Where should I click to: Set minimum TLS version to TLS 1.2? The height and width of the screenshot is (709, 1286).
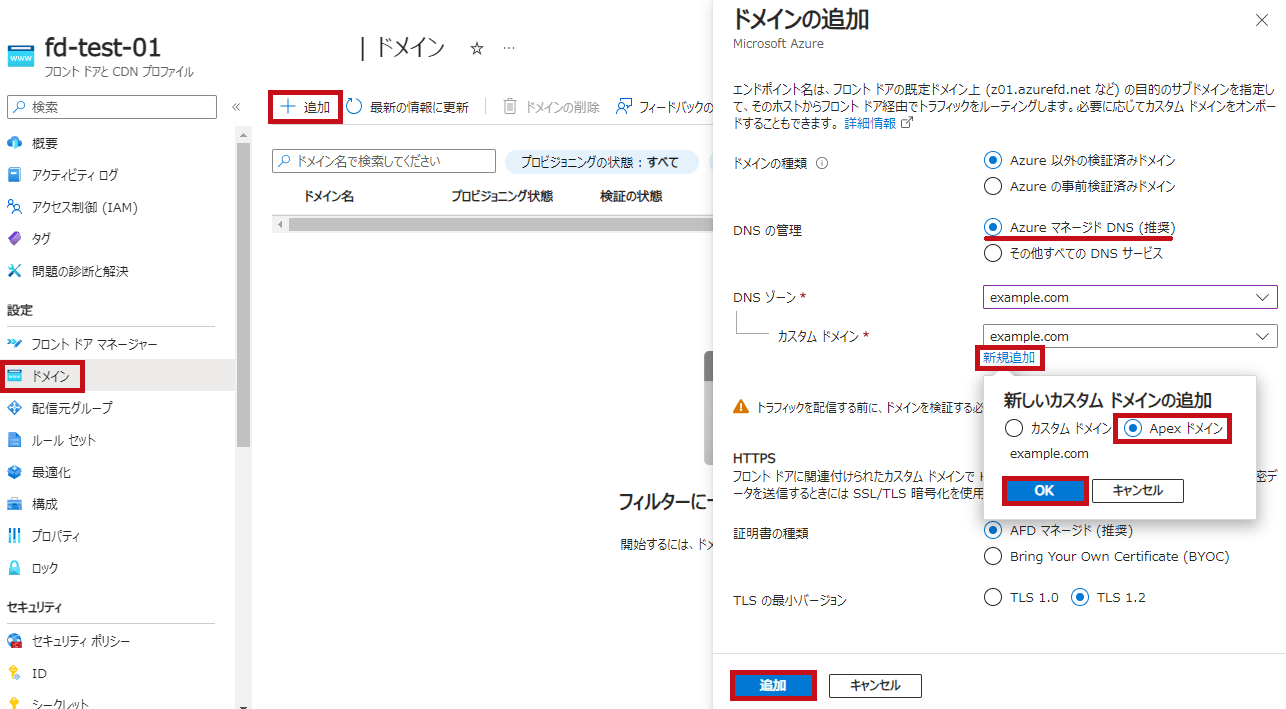coord(1080,598)
